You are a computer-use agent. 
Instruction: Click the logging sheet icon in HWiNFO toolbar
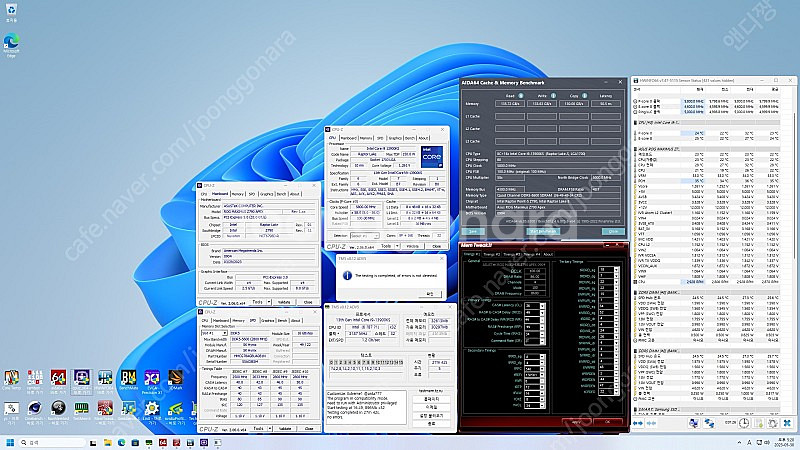(759, 423)
